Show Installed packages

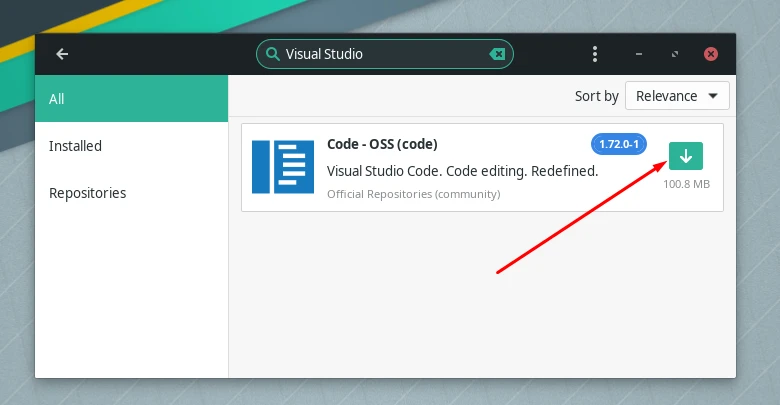pos(131,146)
